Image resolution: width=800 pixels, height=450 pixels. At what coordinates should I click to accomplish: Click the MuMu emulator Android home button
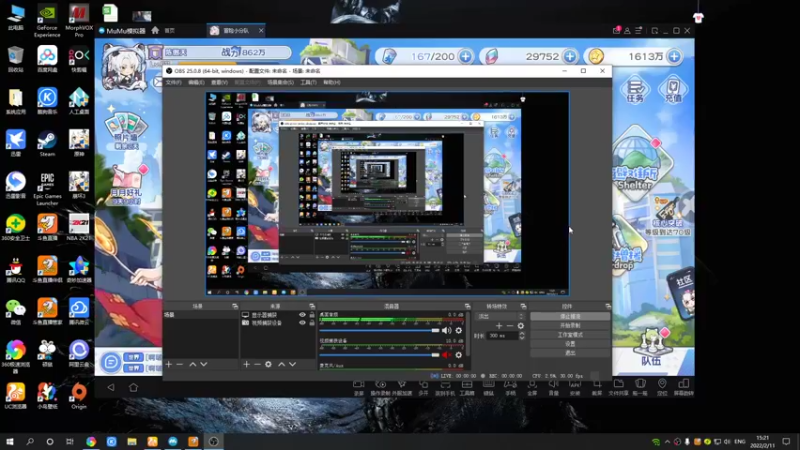pos(133,388)
